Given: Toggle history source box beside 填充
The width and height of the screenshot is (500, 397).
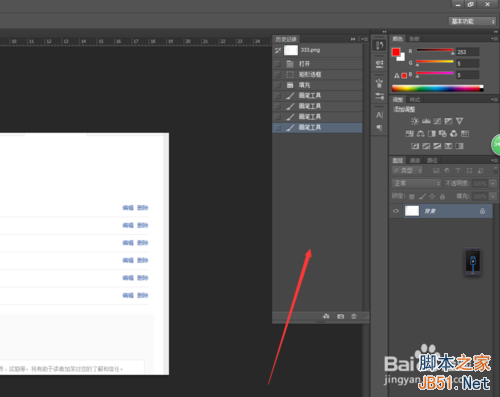Looking at the screenshot, I should coord(277,85).
